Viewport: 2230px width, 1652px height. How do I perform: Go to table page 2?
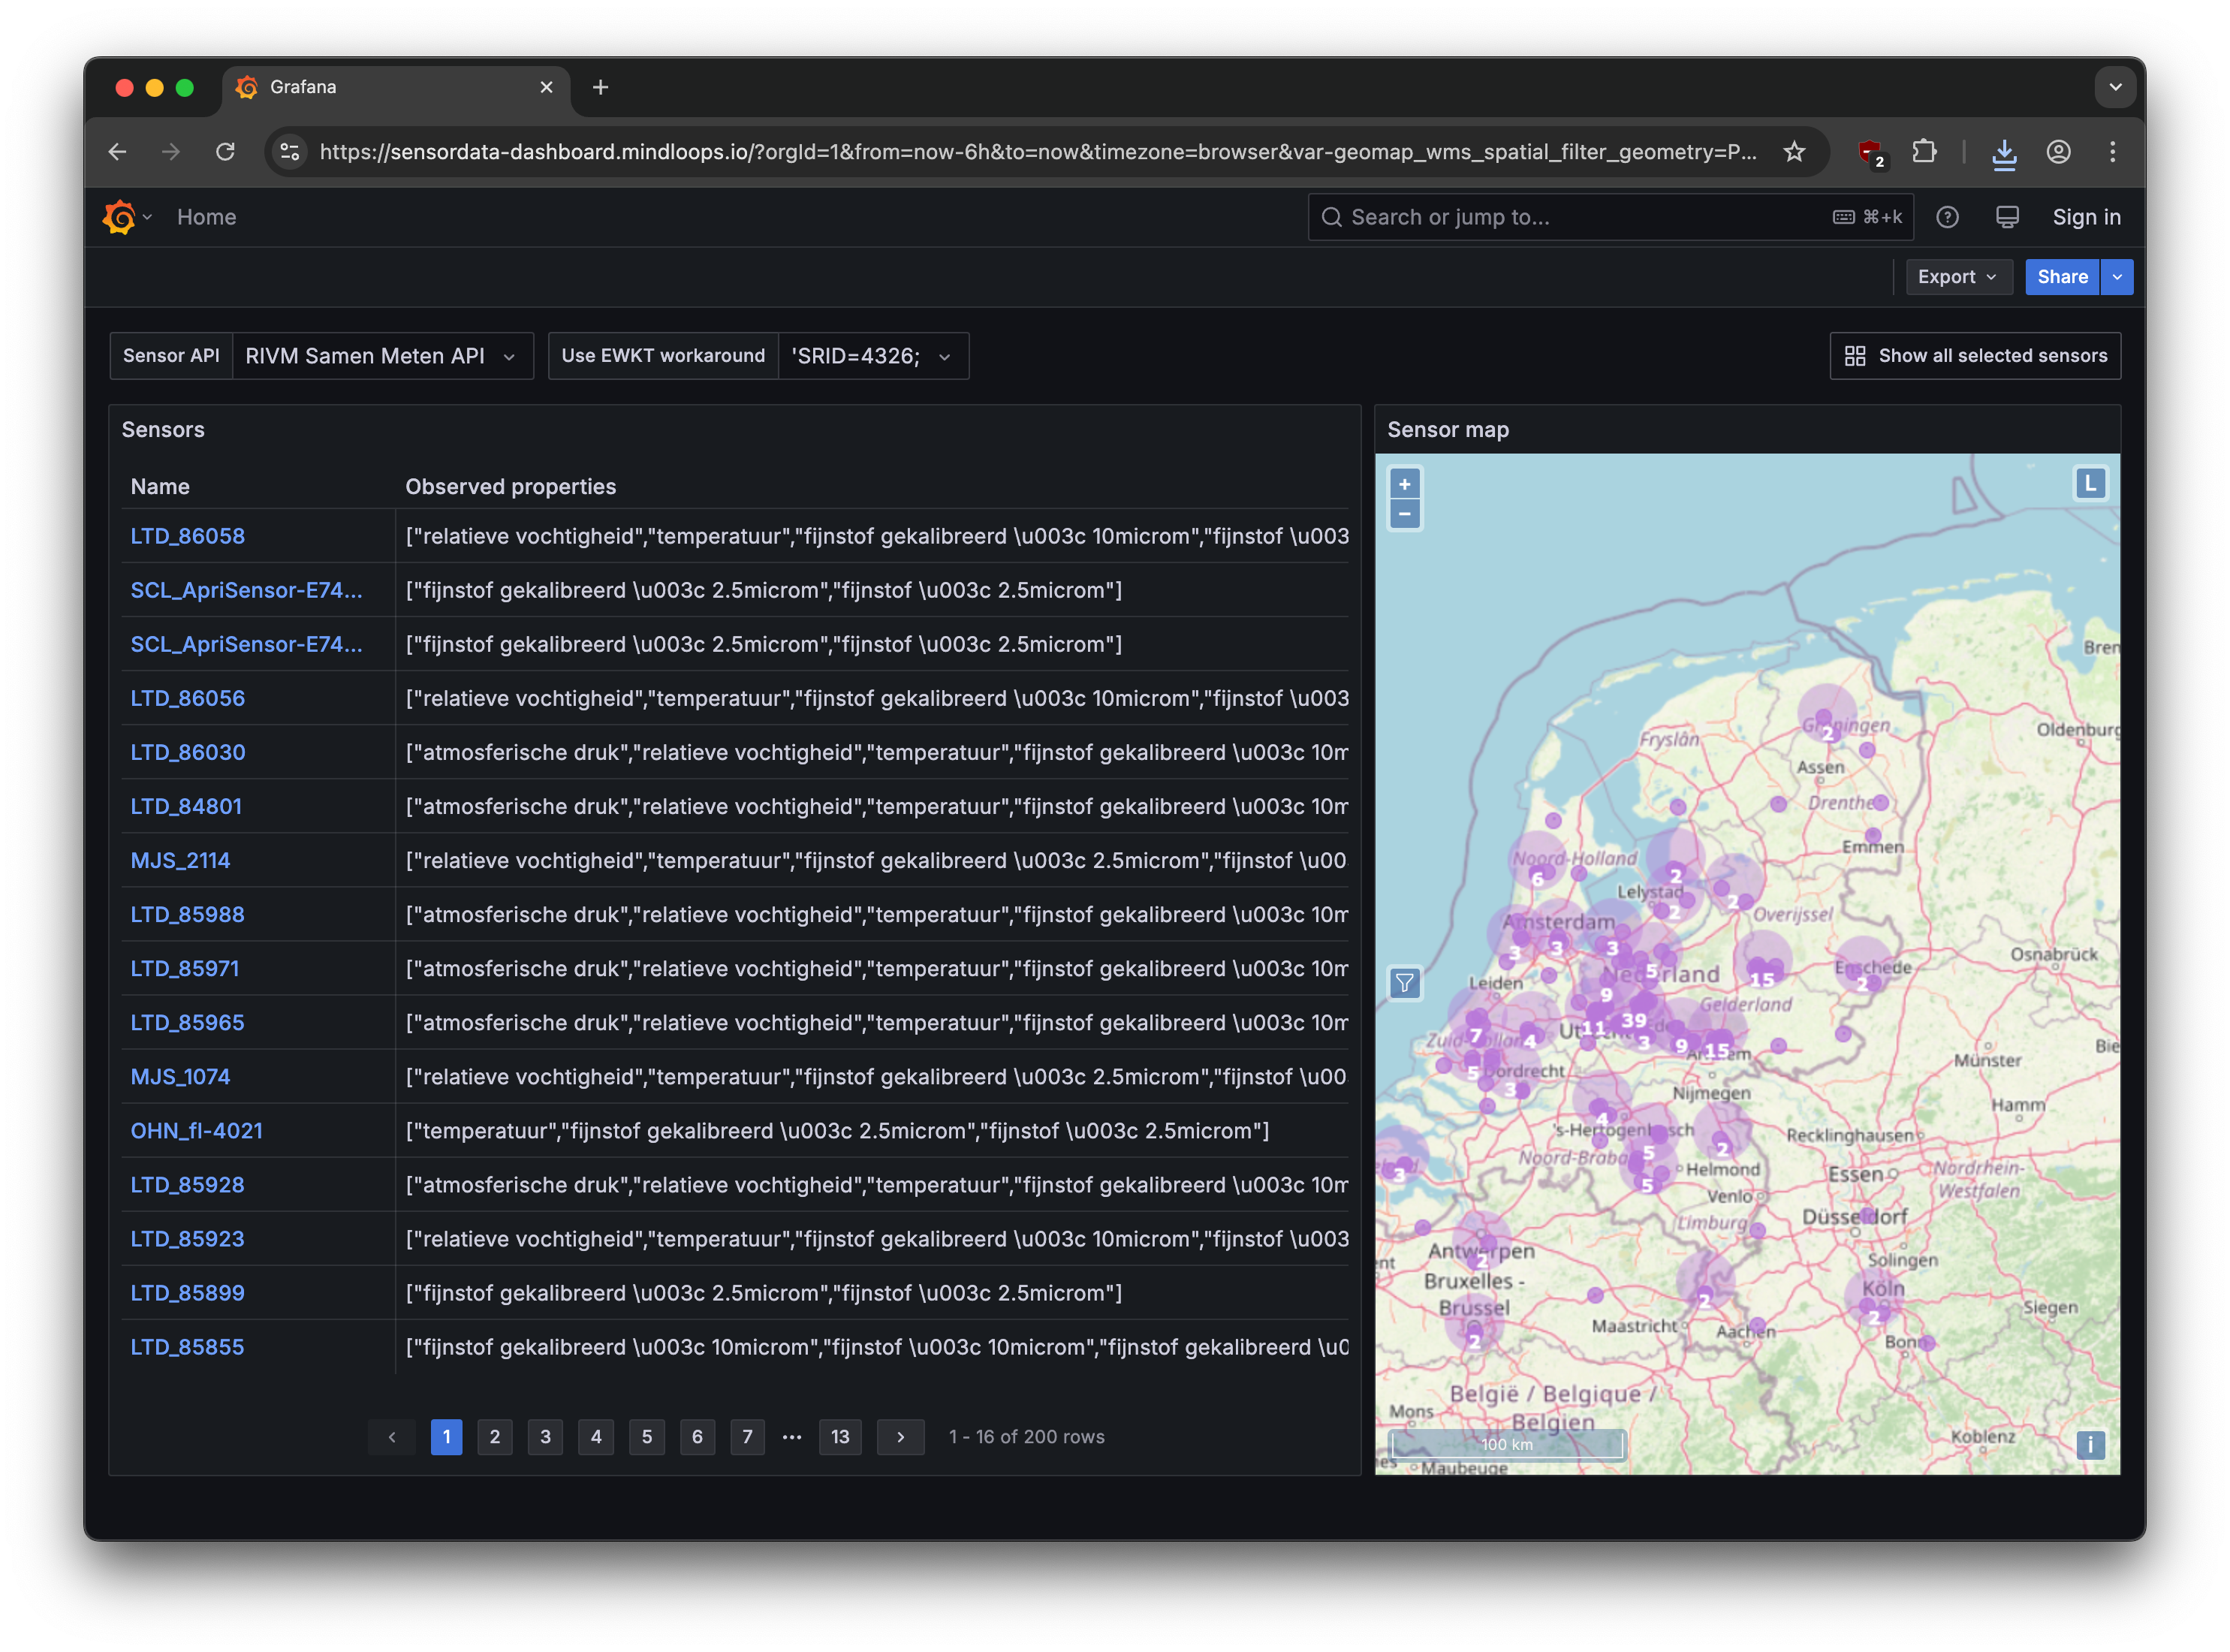[x=494, y=1437]
